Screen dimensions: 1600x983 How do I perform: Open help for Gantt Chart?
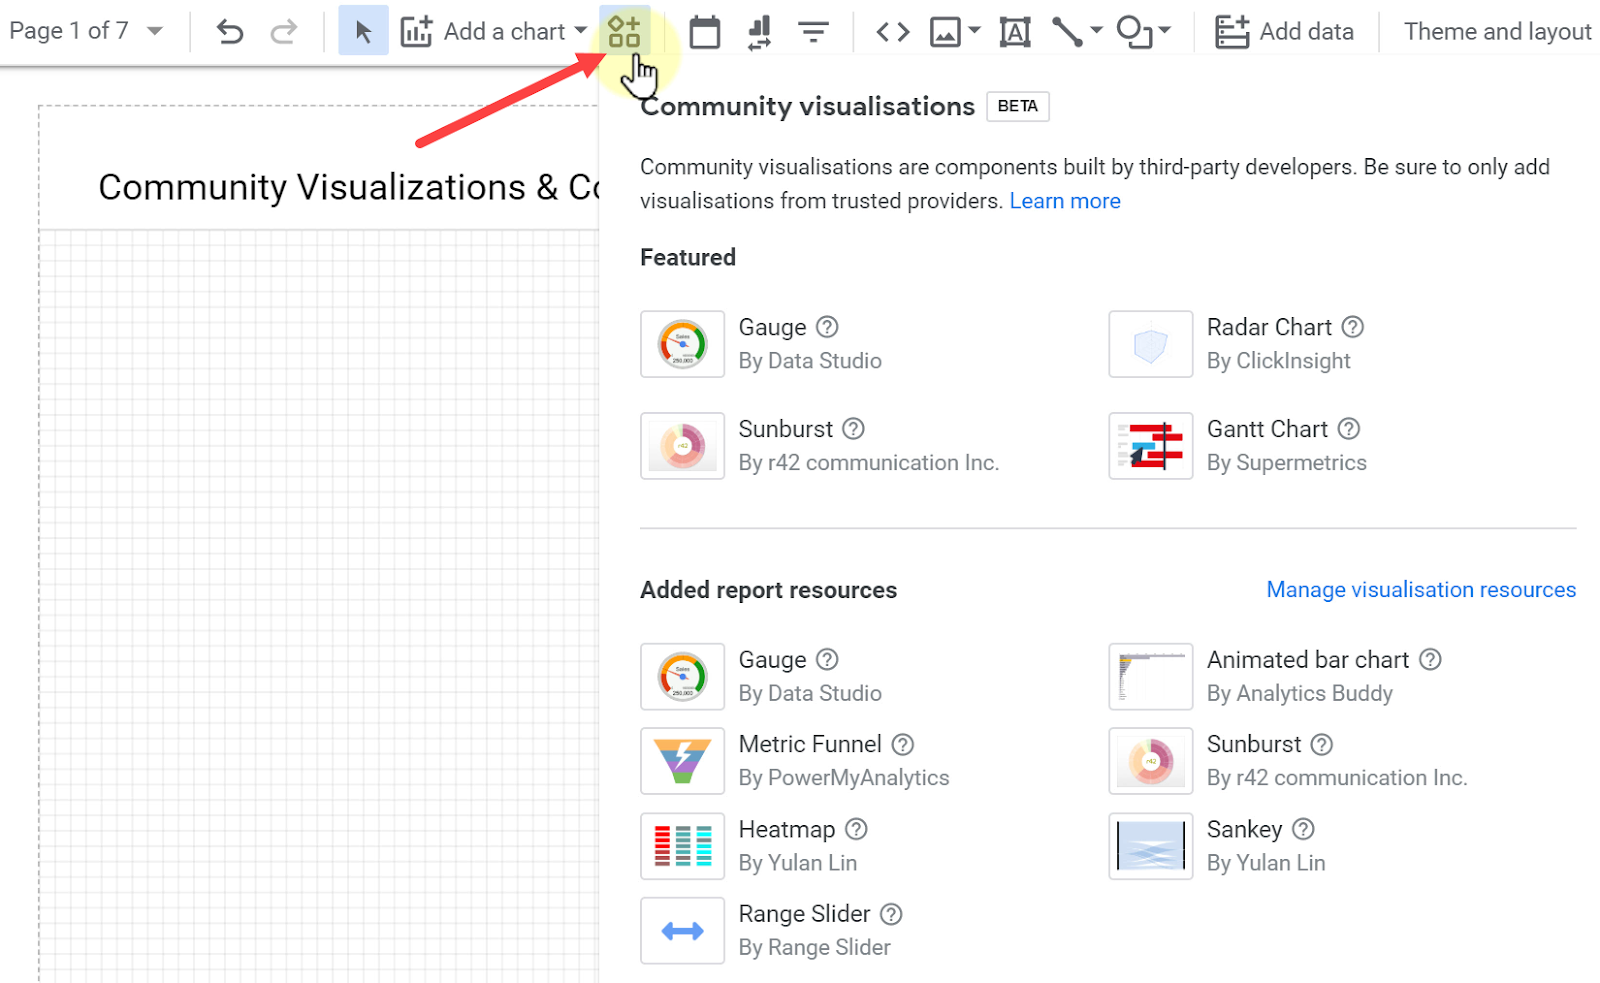(1349, 429)
